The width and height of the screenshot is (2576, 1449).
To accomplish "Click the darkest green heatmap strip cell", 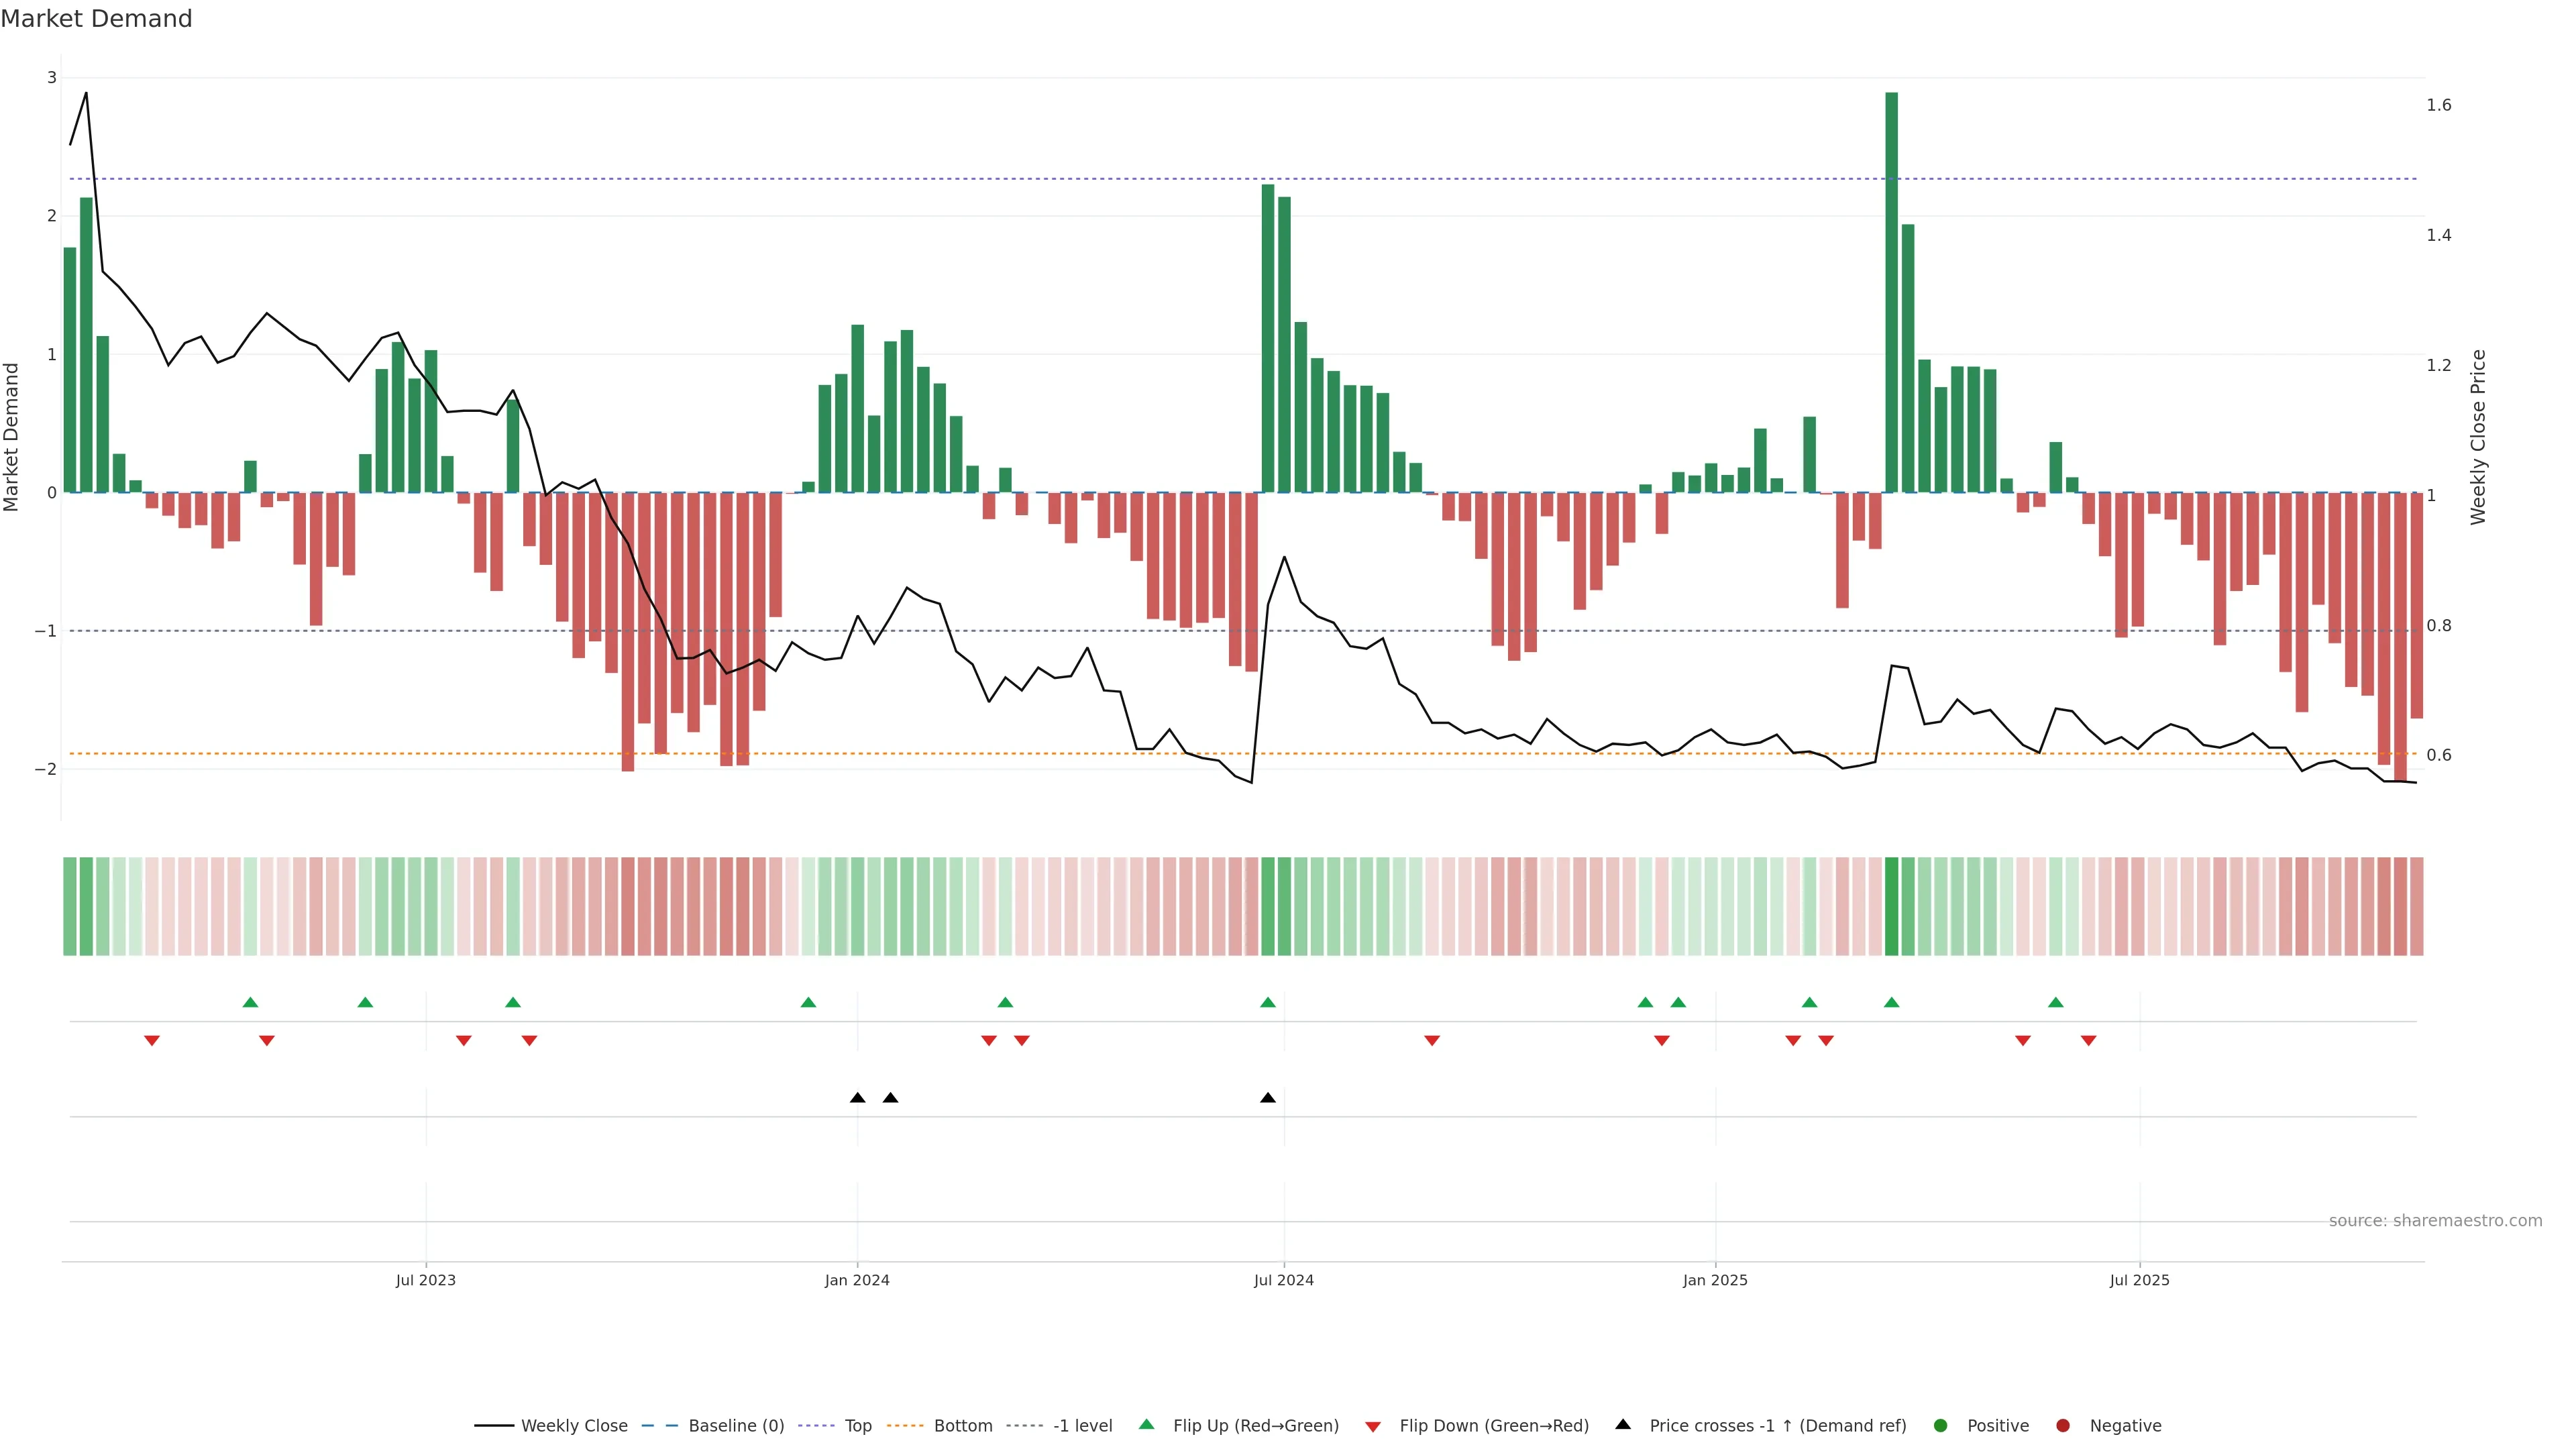I will 1891,906.
